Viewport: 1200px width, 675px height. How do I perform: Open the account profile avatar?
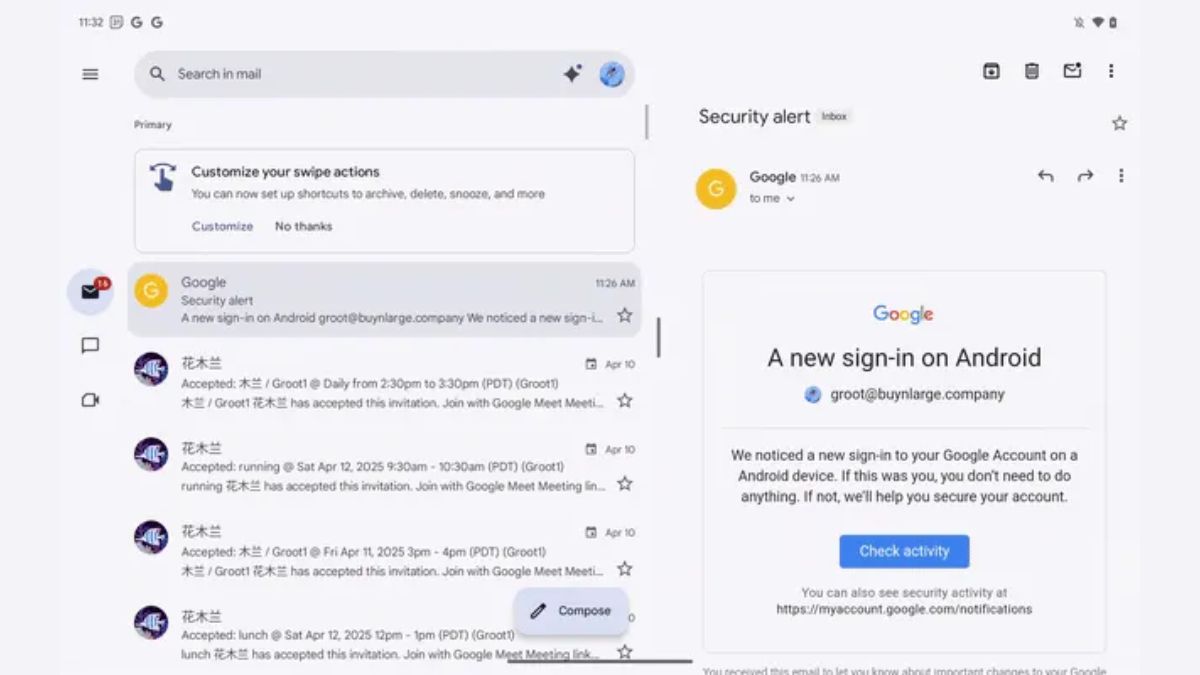coord(612,74)
